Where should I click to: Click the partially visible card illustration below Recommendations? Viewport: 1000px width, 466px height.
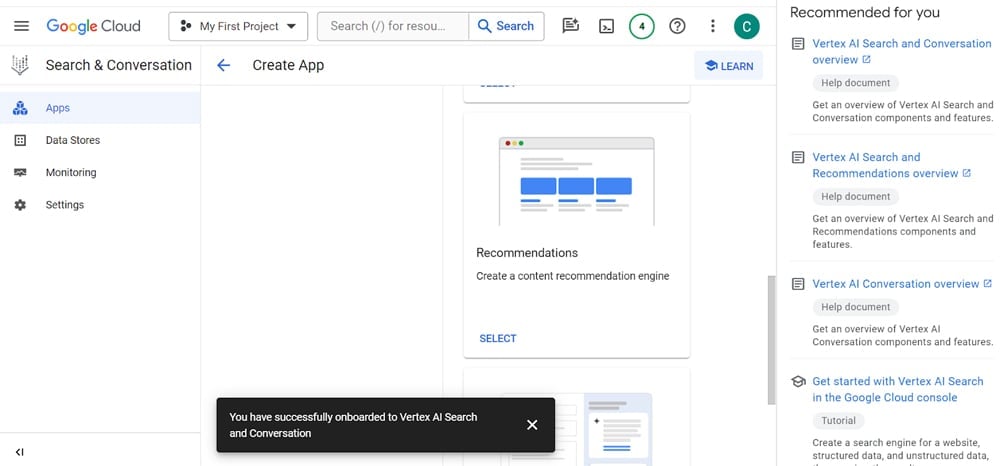coord(577,428)
